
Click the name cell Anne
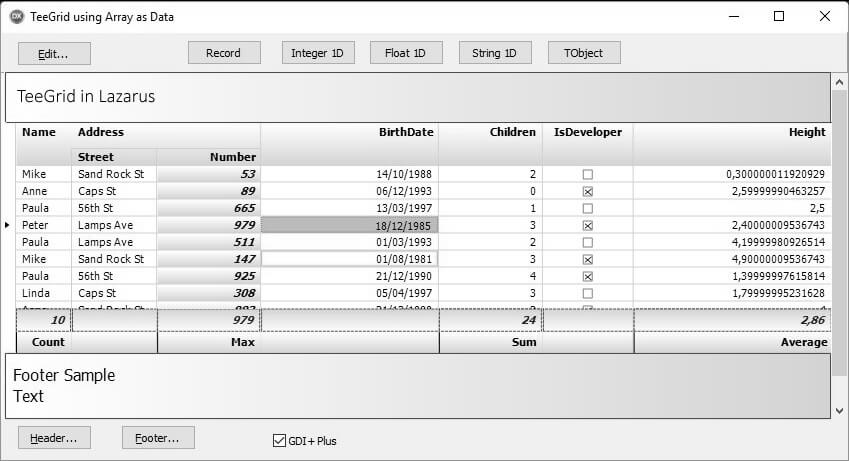point(44,191)
